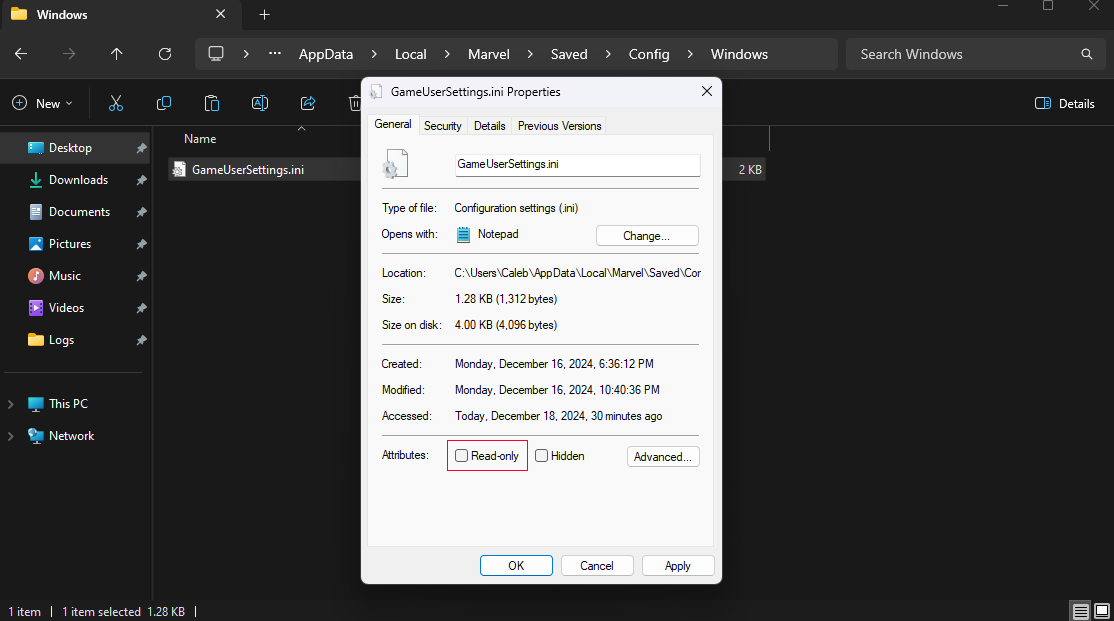Switch to large thumbnails view icon
The width and height of the screenshot is (1114, 621).
tap(1102, 611)
